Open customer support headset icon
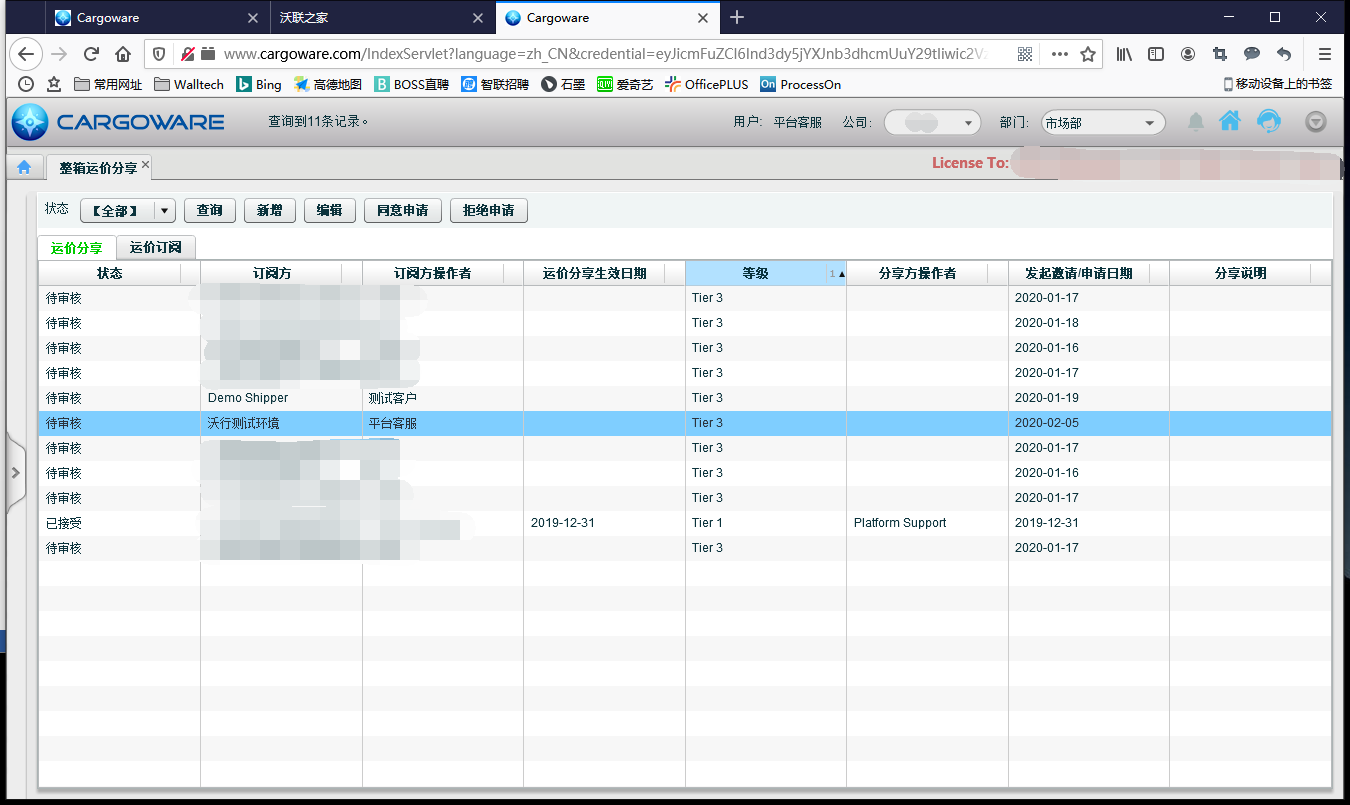The image size is (1350, 805). point(1269,122)
